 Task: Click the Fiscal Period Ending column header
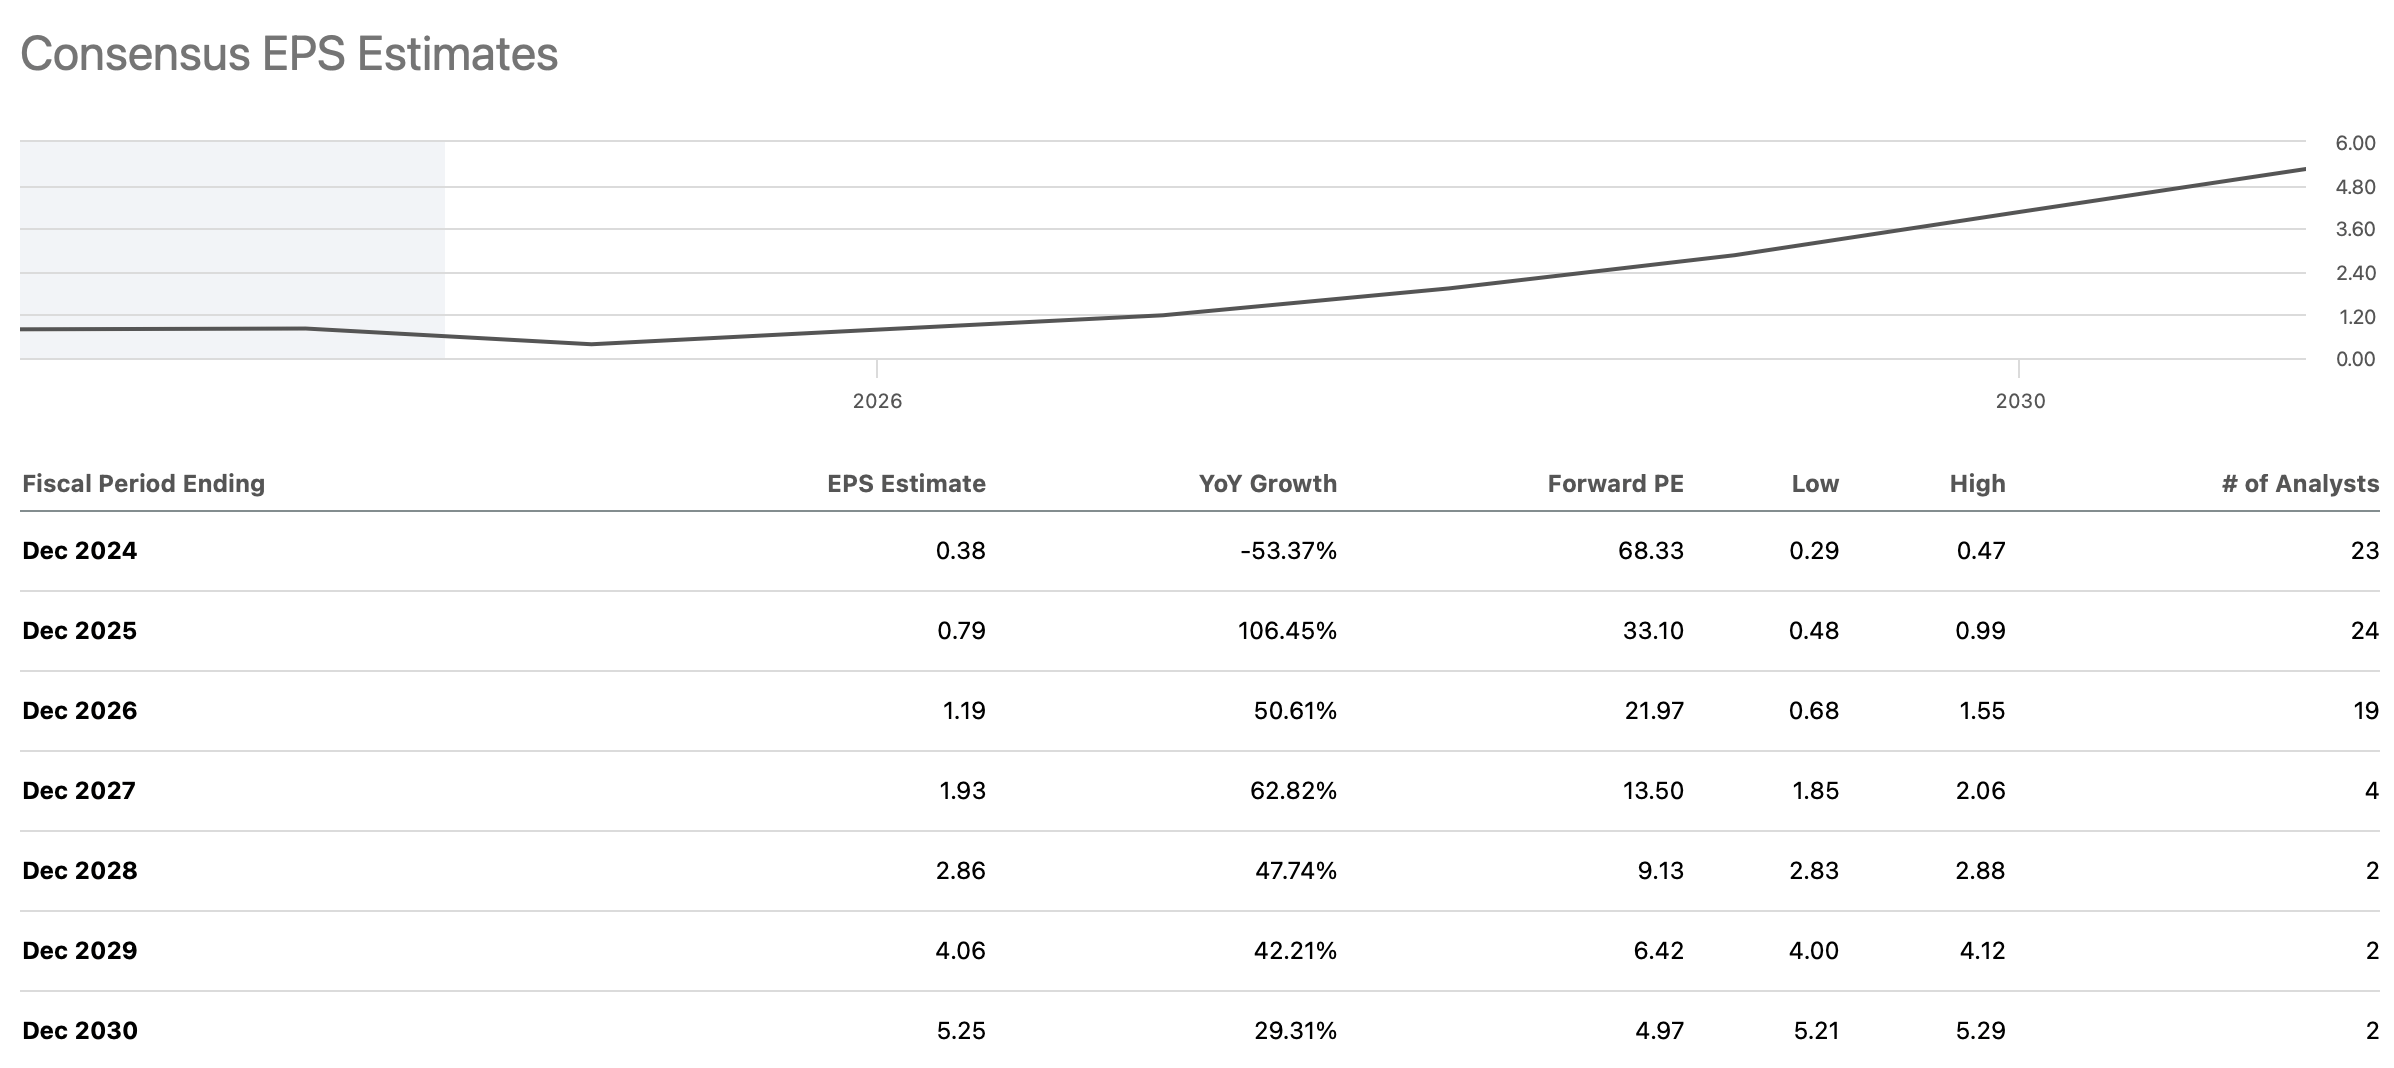(143, 484)
